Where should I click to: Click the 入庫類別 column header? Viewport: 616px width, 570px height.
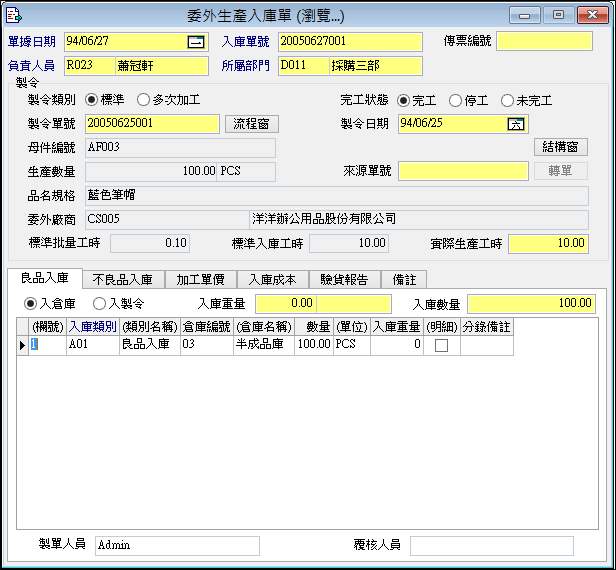92,327
